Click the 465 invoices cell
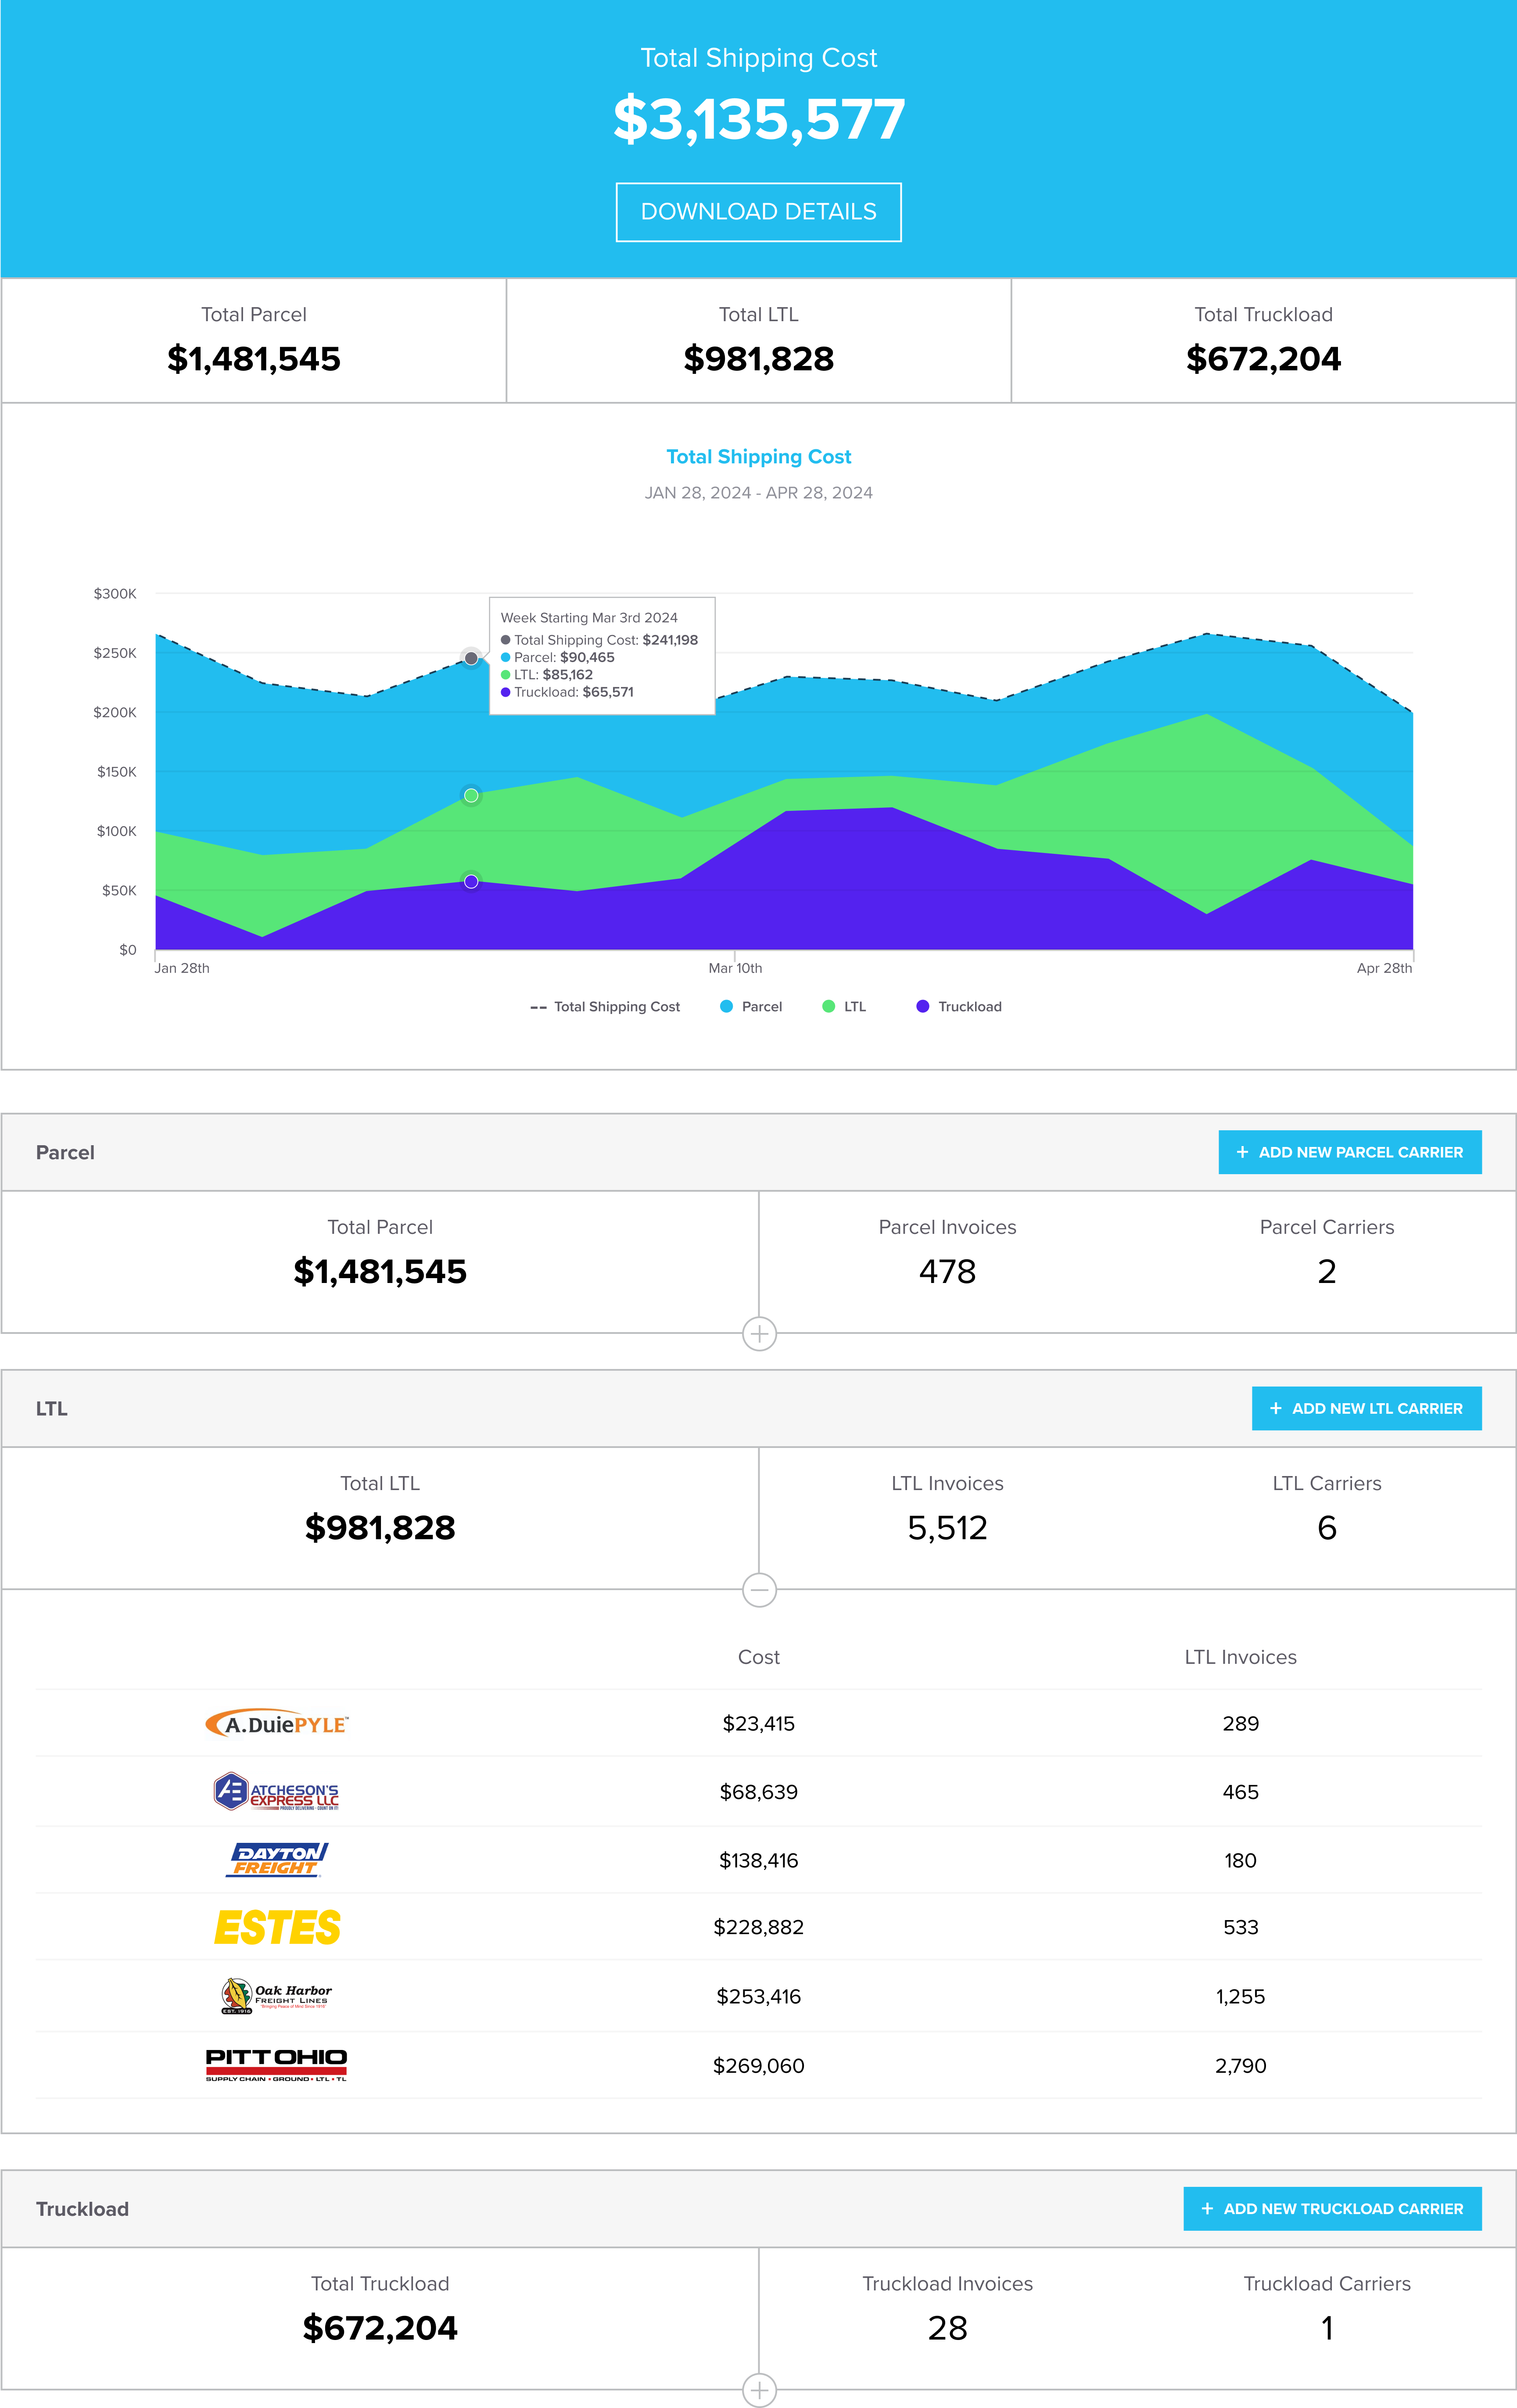 (x=1240, y=1792)
